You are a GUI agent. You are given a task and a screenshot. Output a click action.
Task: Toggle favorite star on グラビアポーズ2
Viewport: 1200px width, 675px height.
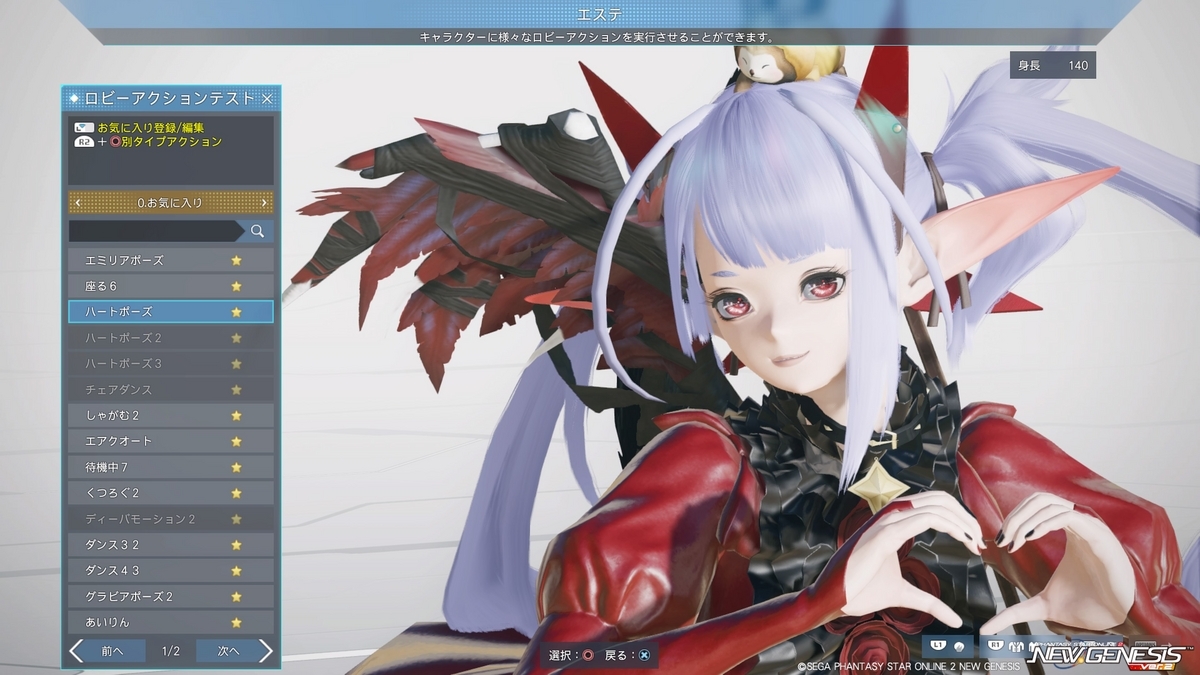pos(237,597)
